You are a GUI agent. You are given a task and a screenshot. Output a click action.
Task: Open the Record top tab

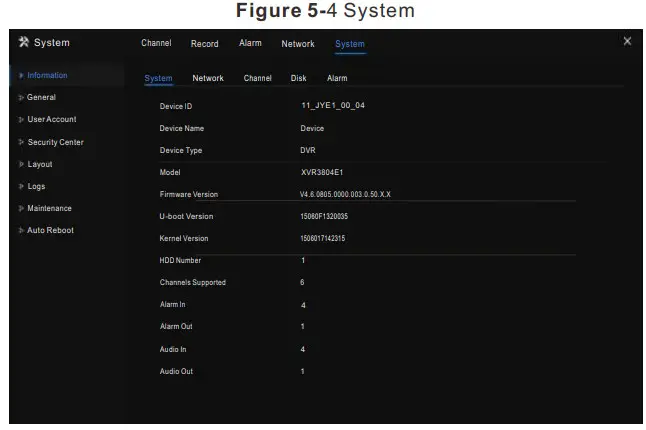coord(204,44)
